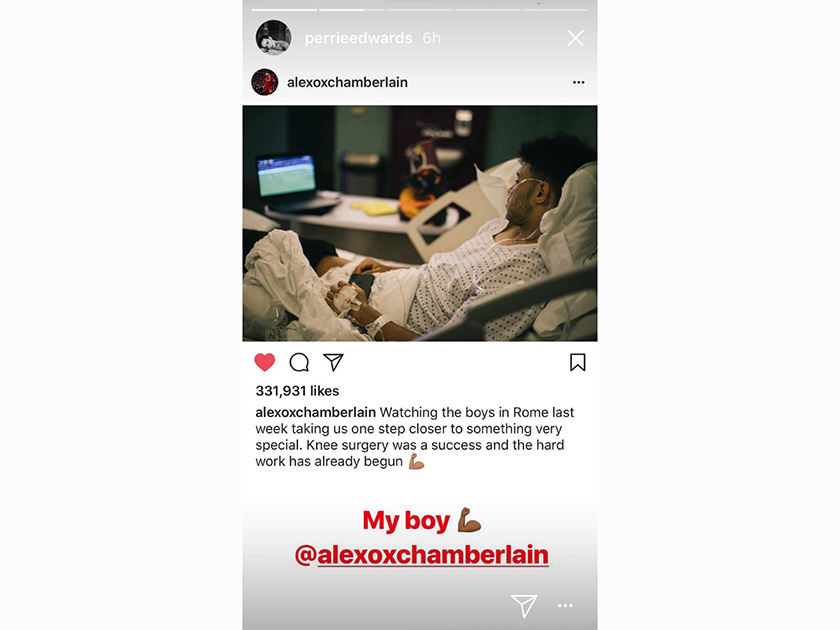The width and height of the screenshot is (840, 630).
Task: Toggle the bookmark save icon
Action: pyautogui.click(x=578, y=363)
